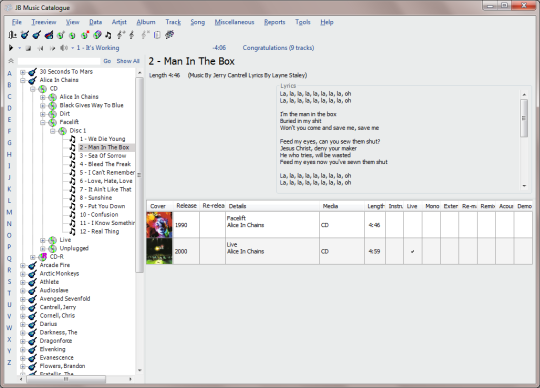Click the remaining time "-4:06" display

(219, 48)
